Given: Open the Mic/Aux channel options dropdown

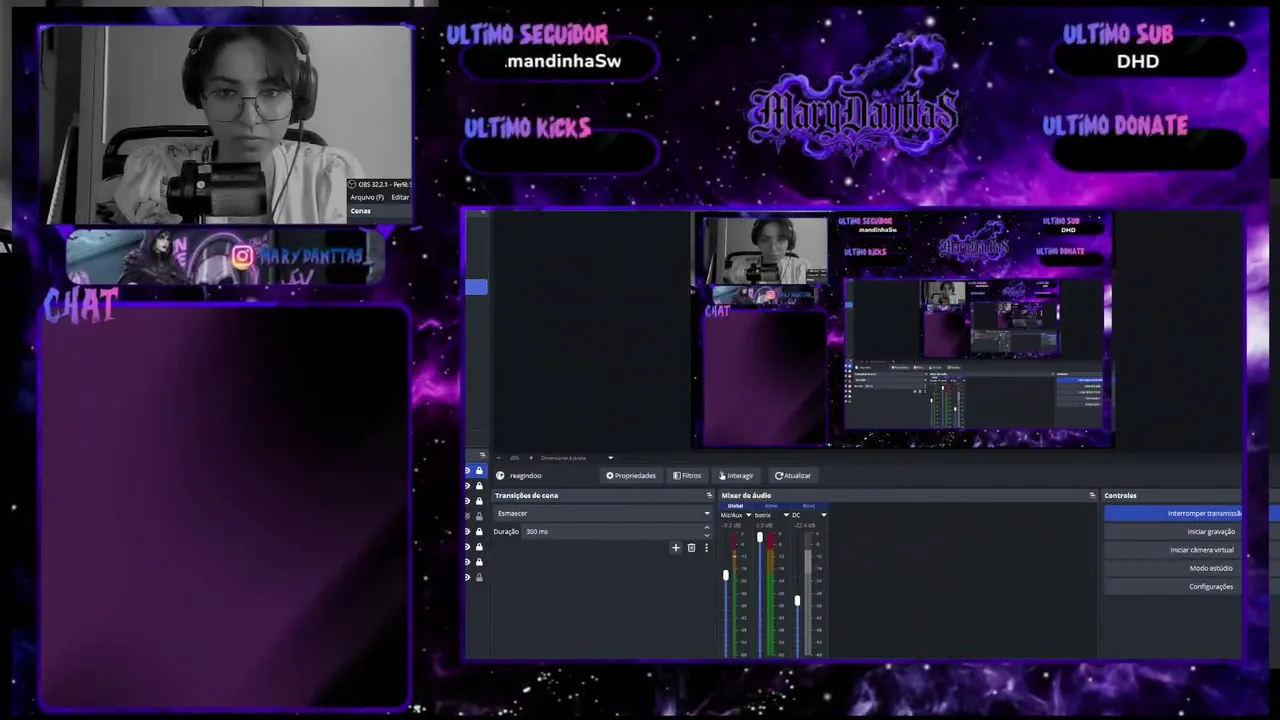Looking at the screenshot, I should pyautogui.click(x=748, y=516).
